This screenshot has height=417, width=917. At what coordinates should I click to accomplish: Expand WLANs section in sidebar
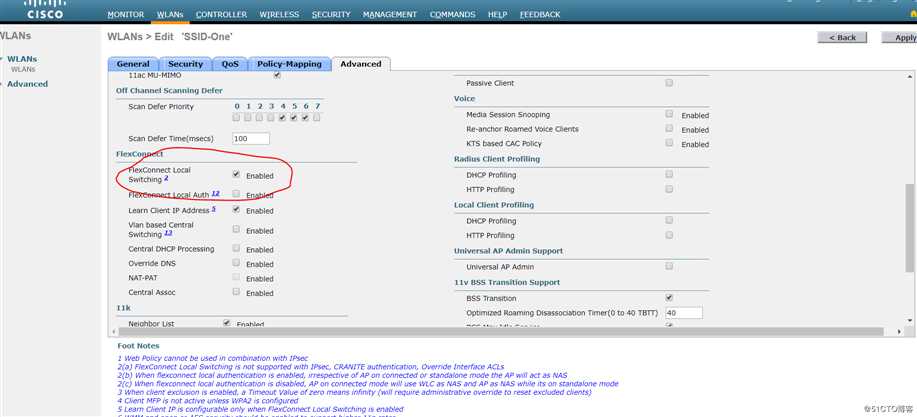tap(22, 59)
